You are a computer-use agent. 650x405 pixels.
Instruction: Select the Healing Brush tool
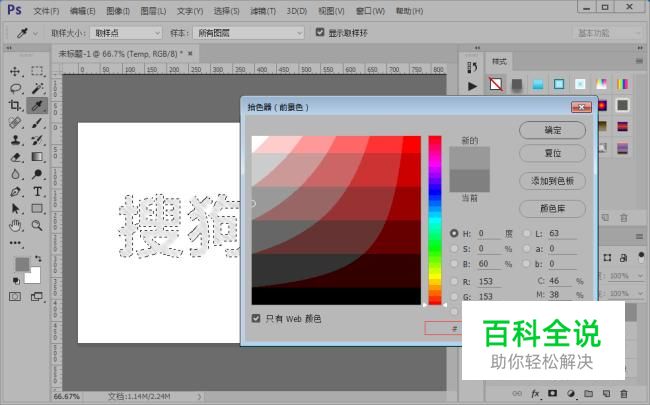pos(15,123)
